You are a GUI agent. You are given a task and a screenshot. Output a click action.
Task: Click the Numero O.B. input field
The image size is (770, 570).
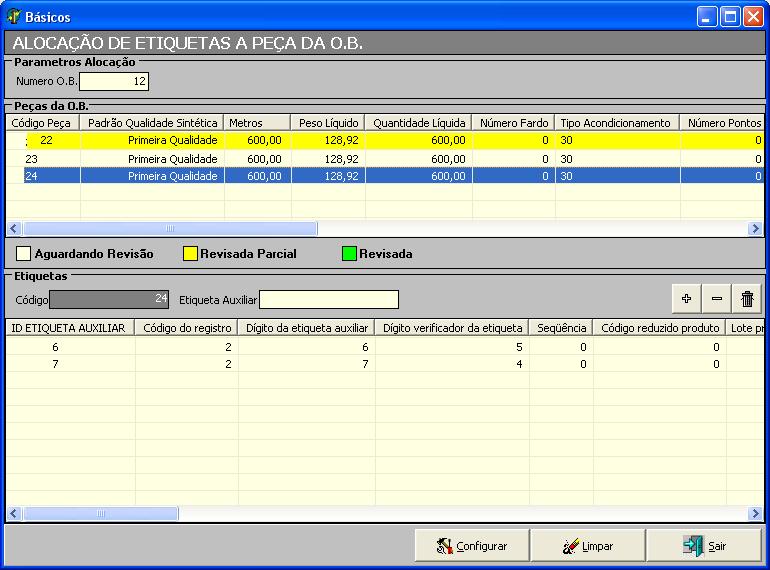point(114,81)
